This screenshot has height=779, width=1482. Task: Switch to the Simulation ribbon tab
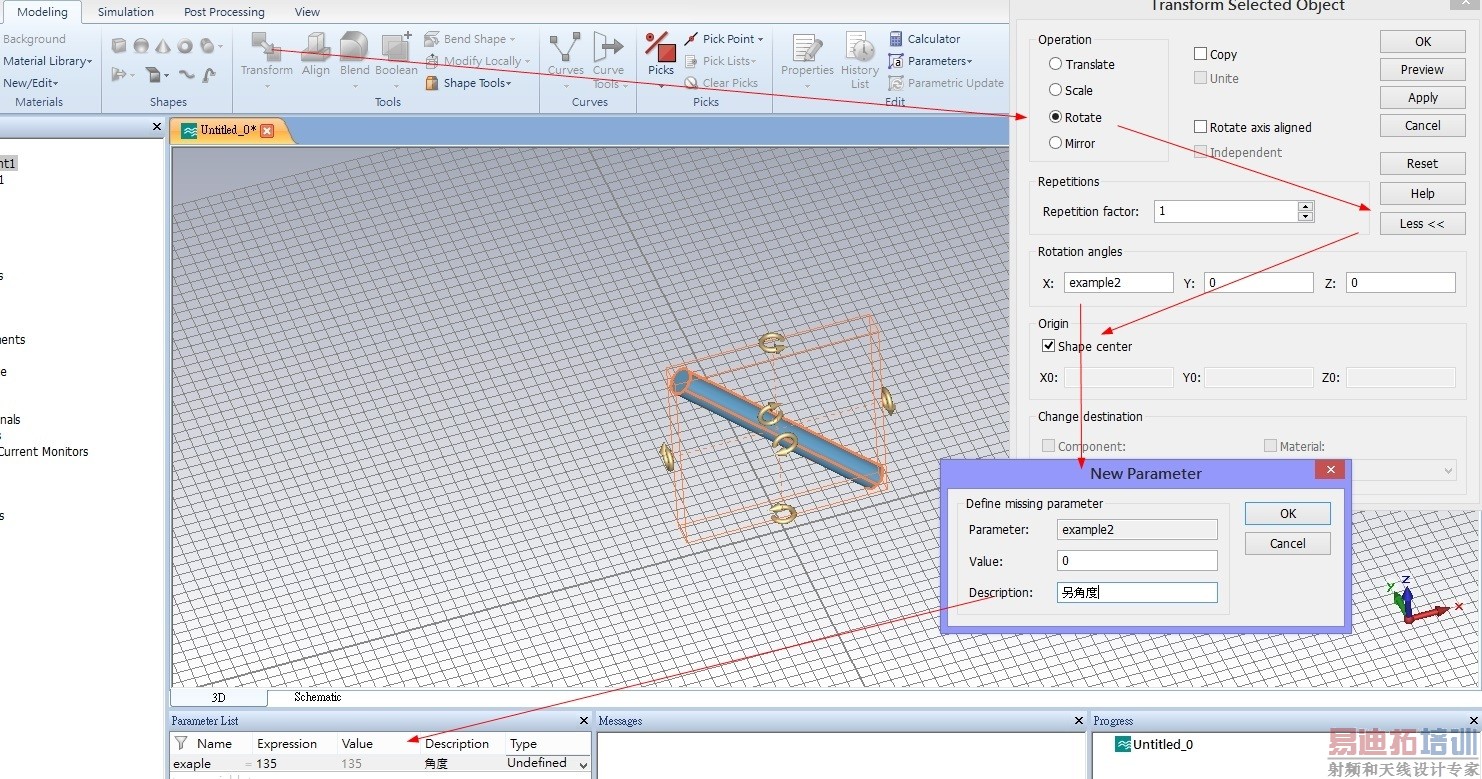point(125,12)
